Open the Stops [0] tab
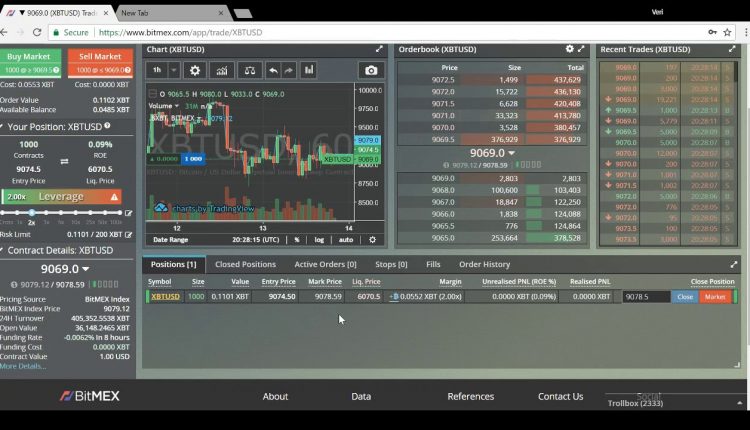 click(x=391, y=264)
